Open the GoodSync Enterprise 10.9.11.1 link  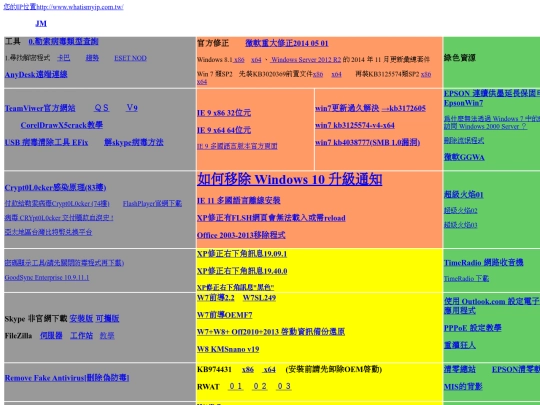47,277
